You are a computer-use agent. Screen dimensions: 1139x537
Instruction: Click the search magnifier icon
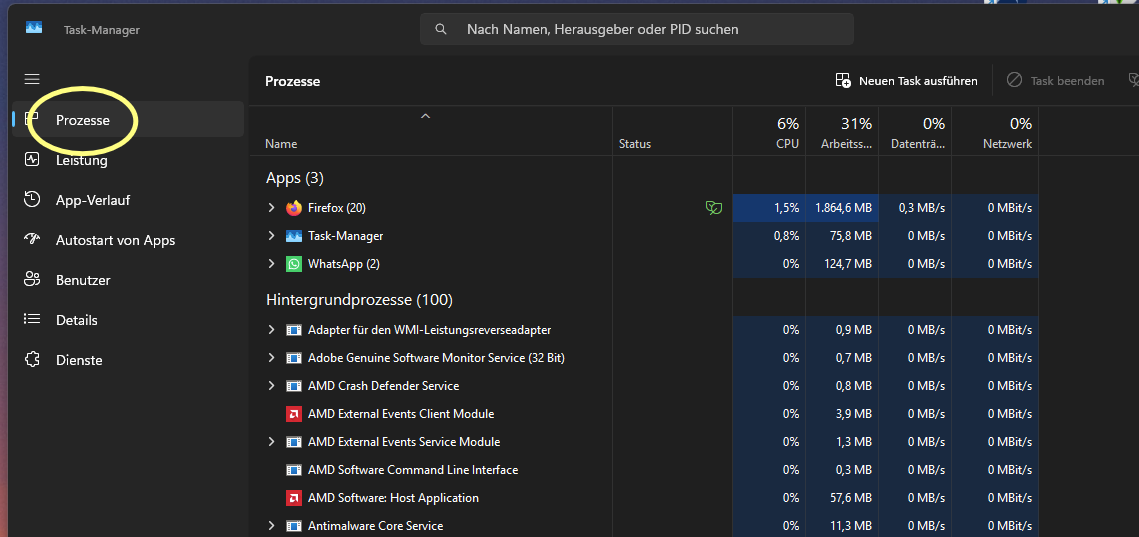tap(440, 30)
